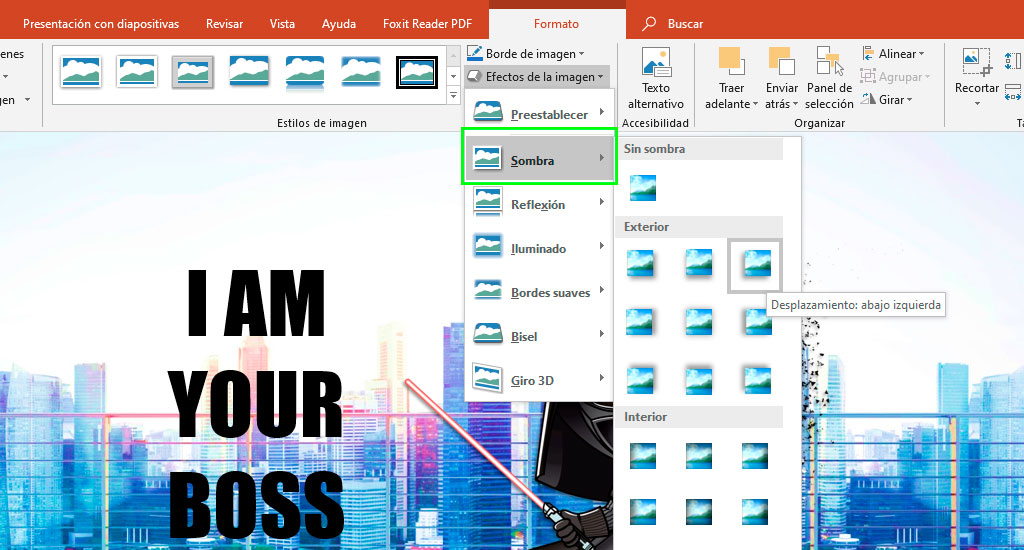This screenshot has height=550, width=1024.
Task: Open Borde de imagen dropdown
Action: pos(526,54)
